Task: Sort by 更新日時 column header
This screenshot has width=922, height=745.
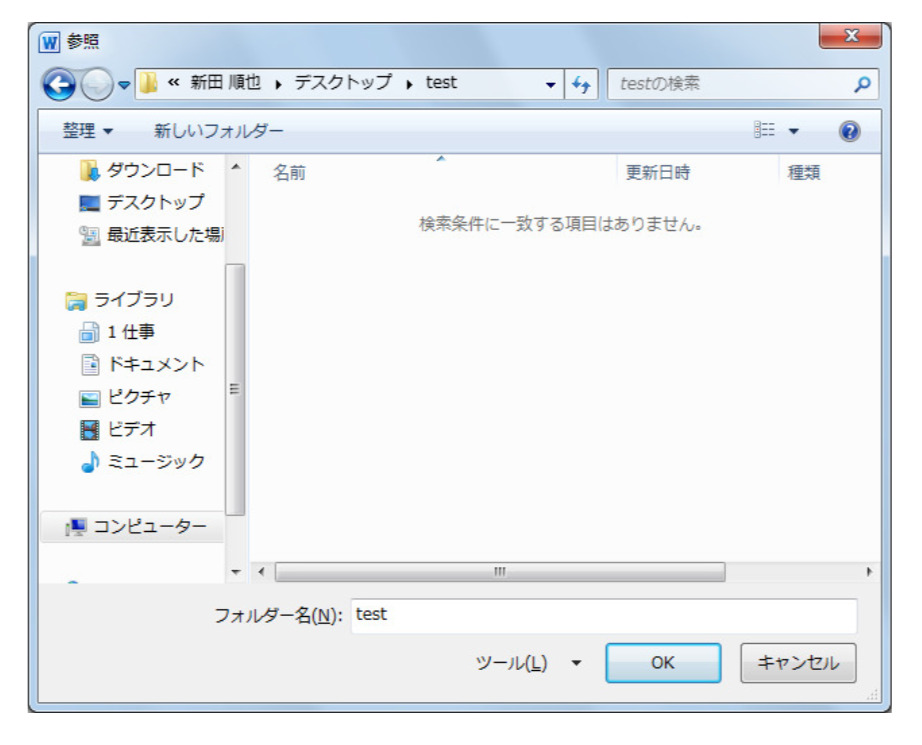Action: pyautogui.click(x=657, y=173)
